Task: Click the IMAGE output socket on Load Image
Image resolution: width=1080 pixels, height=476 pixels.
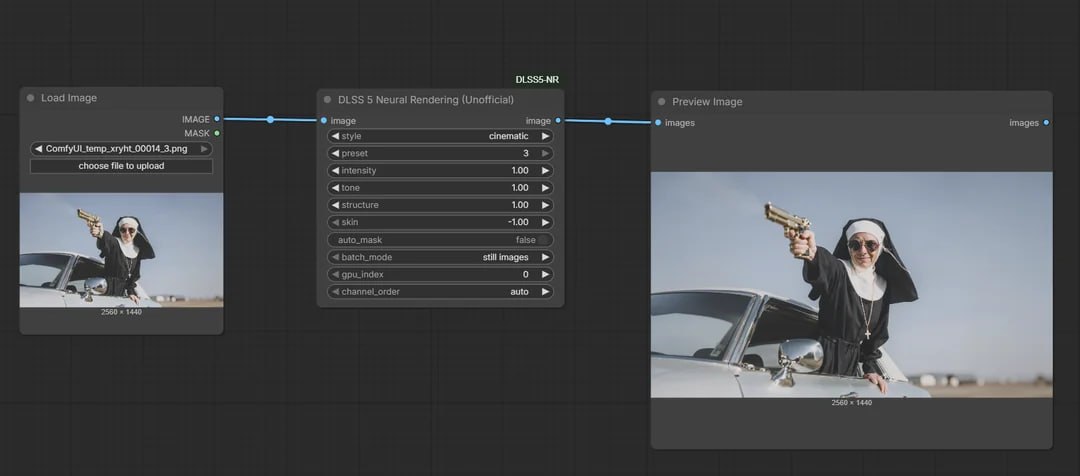Action: click(x=217, y=119)
